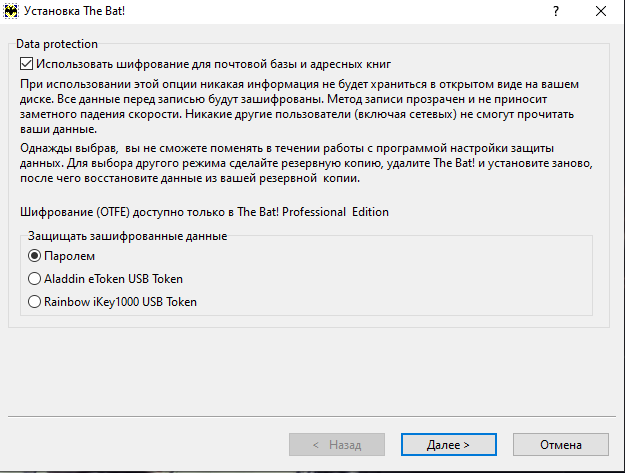Image resolution: width=625 pixels, height=473 pixels.
Task: Click the 'Паролем' option label text
Action: (x=69, y=256)
